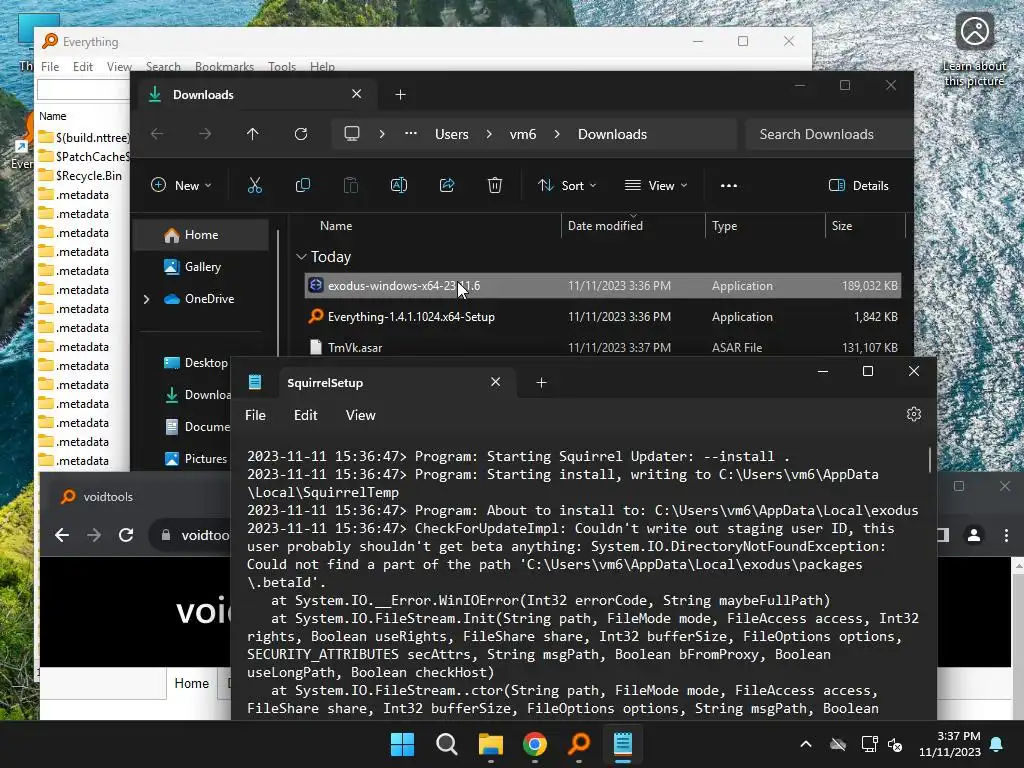This screenshot has height=768, width=1024.
Task: Click the Share icon in File Explorer toolbar
Action: [x=447, y=185]
